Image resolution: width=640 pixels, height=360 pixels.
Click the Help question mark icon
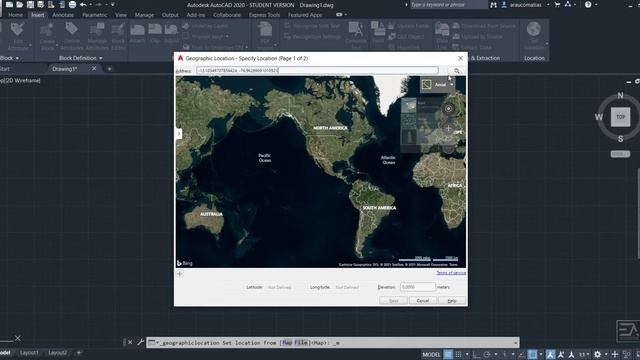tap(588, 5)
